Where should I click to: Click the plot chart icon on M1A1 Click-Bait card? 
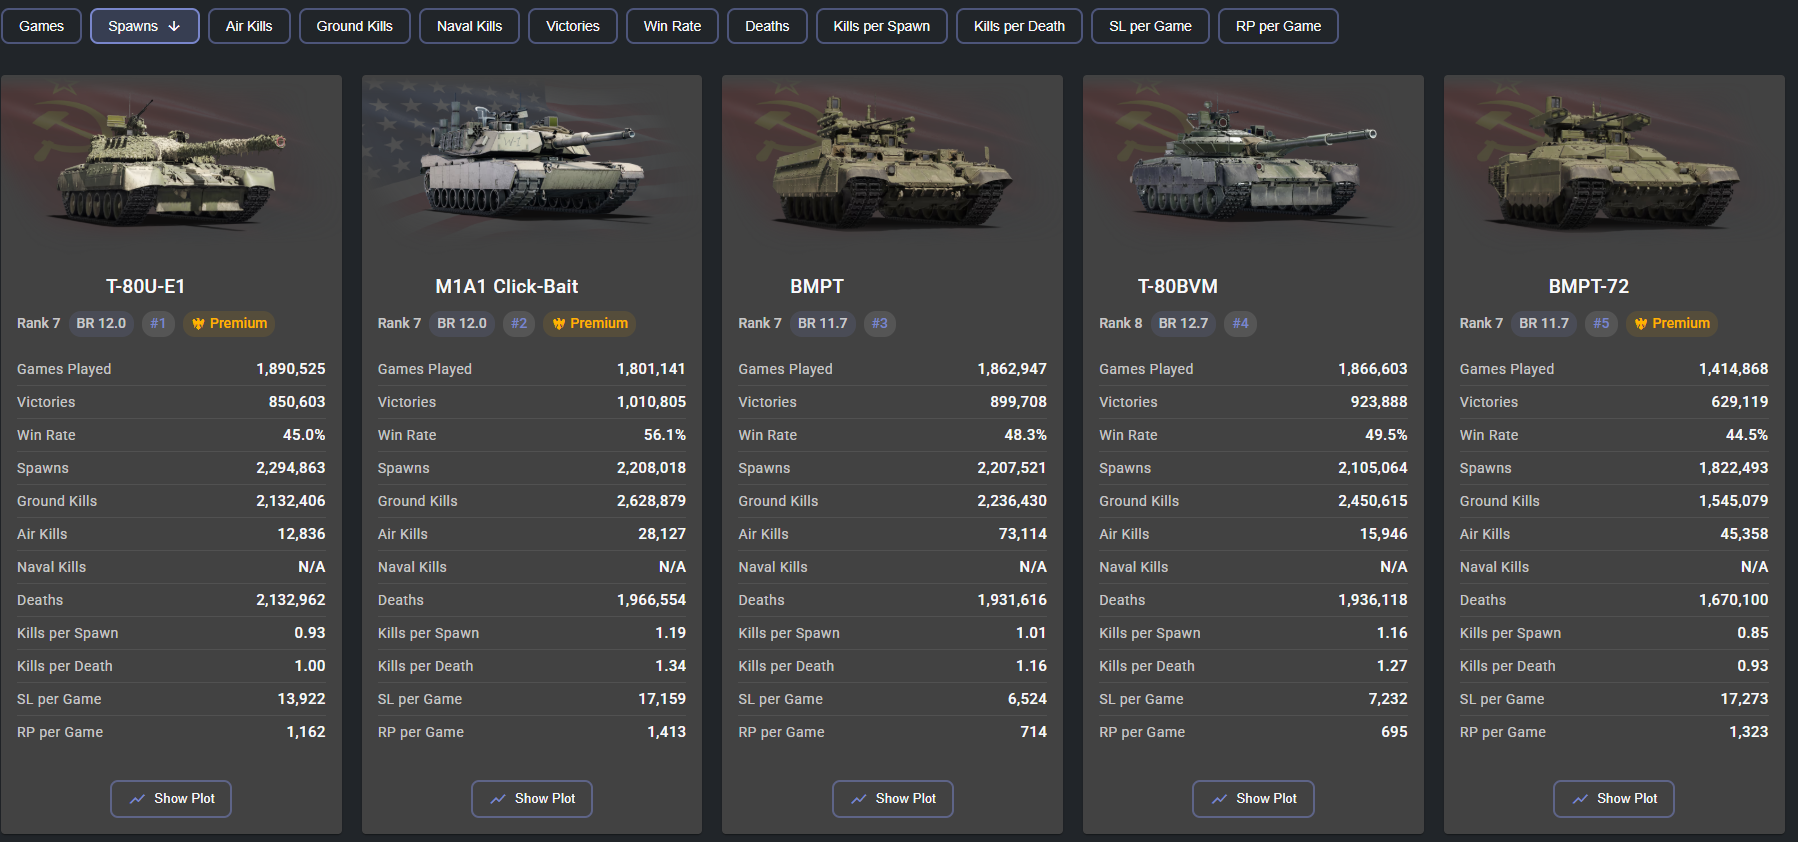pyautogui.click(x=498, y=799)
